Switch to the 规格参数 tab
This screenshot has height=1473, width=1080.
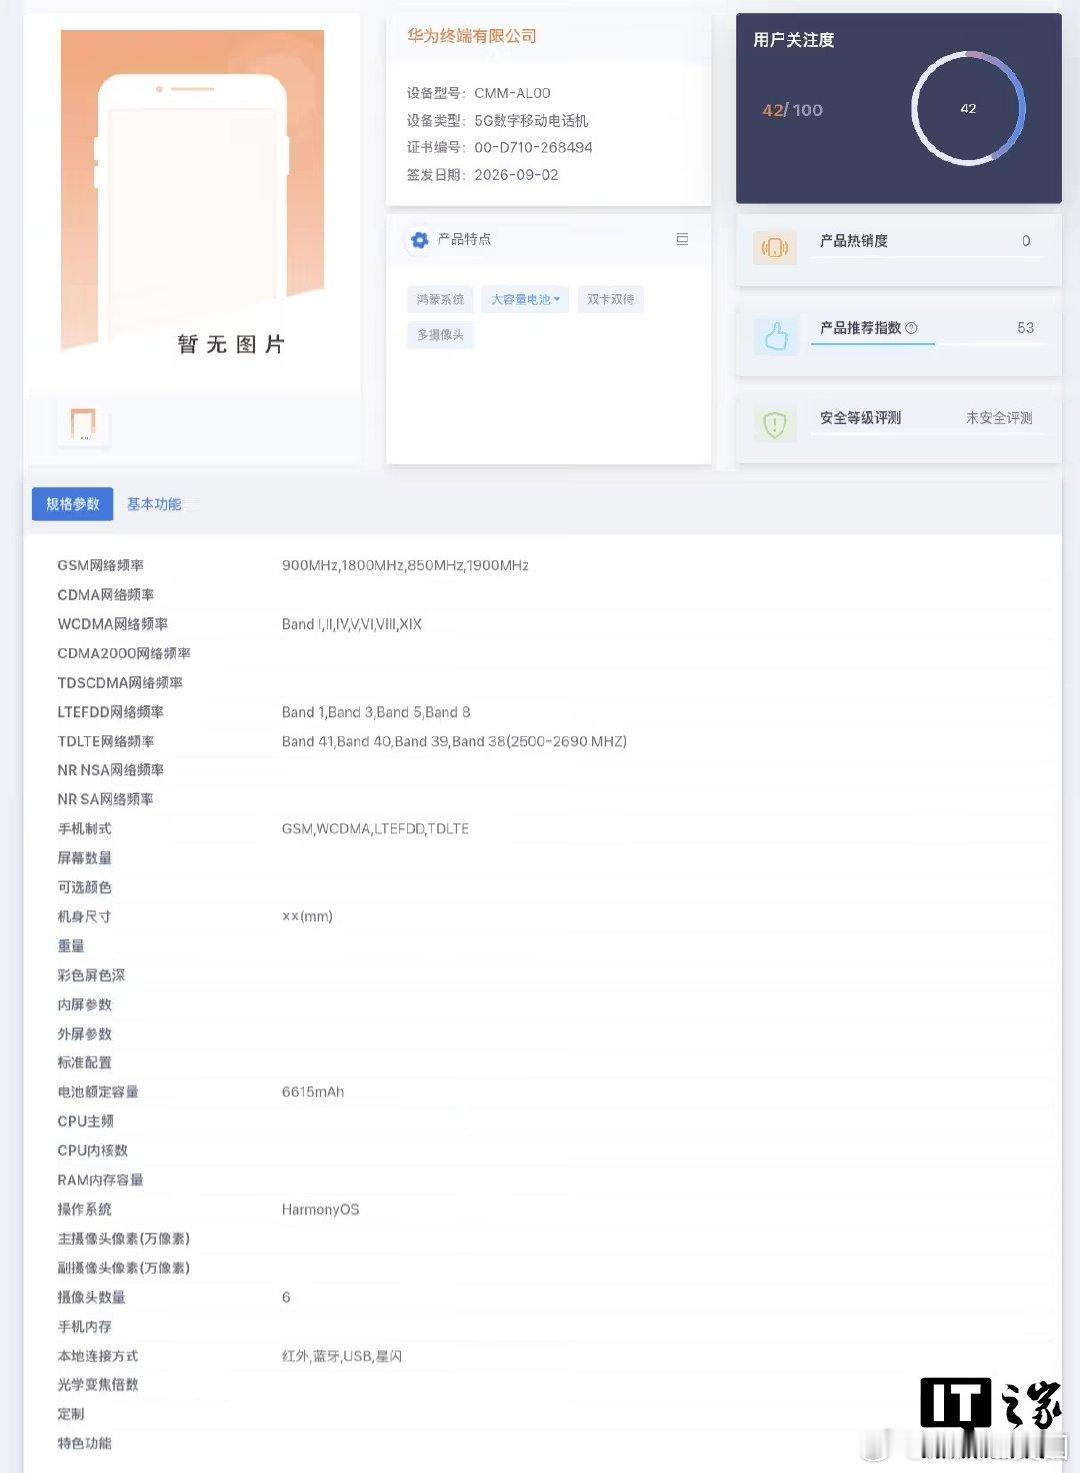tap(73, 504)
